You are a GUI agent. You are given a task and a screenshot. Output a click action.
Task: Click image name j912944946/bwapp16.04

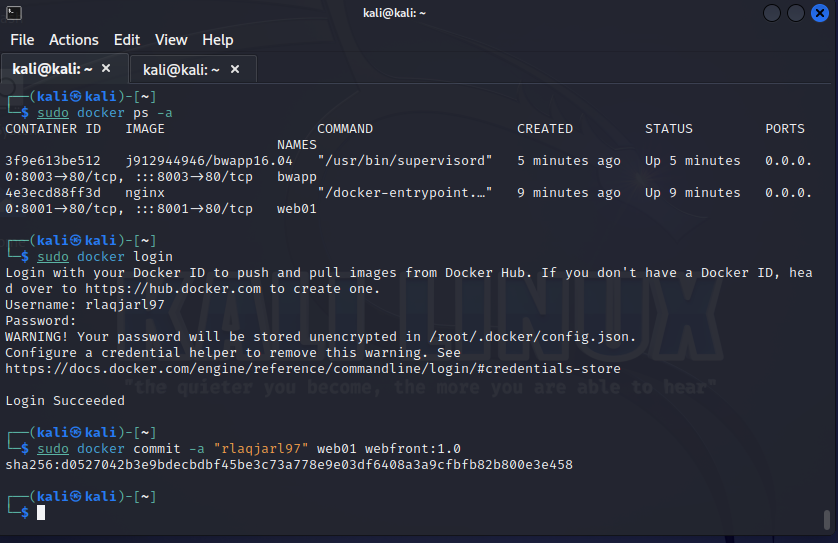tap(209, 161)
